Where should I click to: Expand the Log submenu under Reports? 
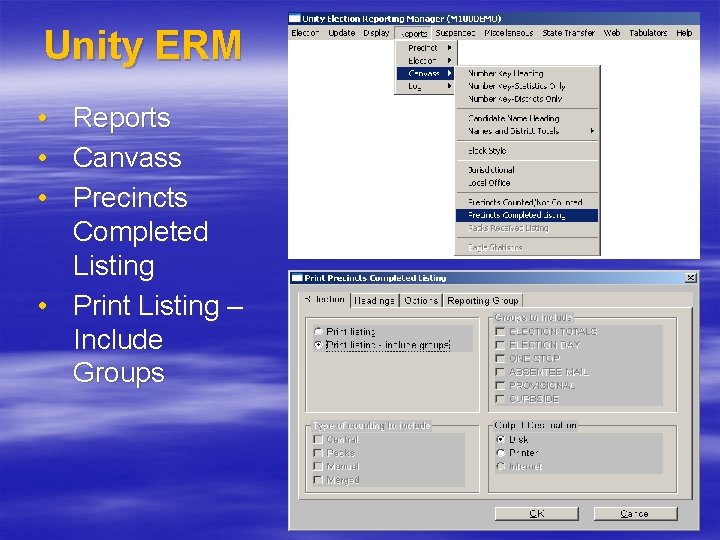[425, 86]
